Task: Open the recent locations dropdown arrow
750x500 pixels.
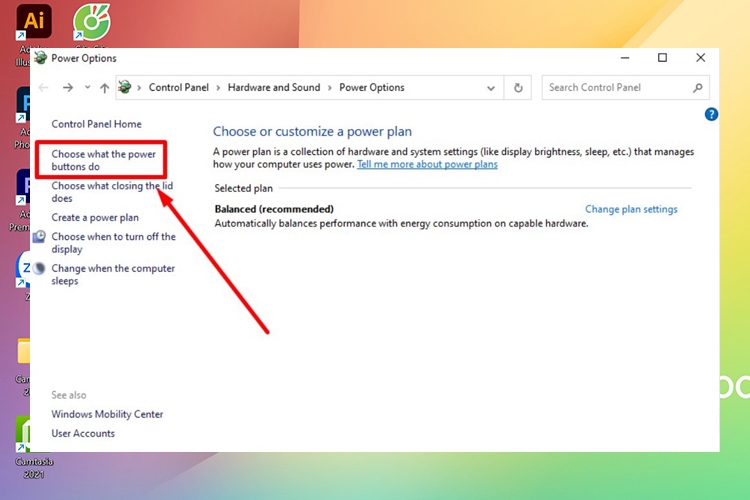Action: point(87,88)
